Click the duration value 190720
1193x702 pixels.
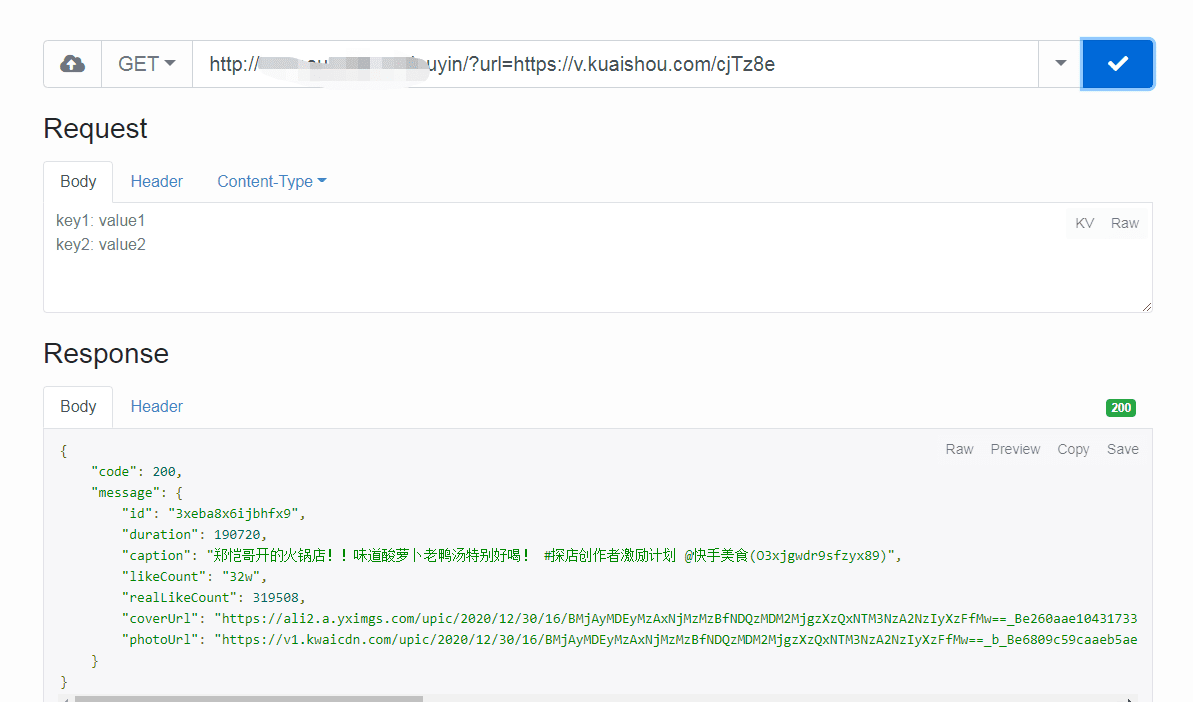pos(237,535)
